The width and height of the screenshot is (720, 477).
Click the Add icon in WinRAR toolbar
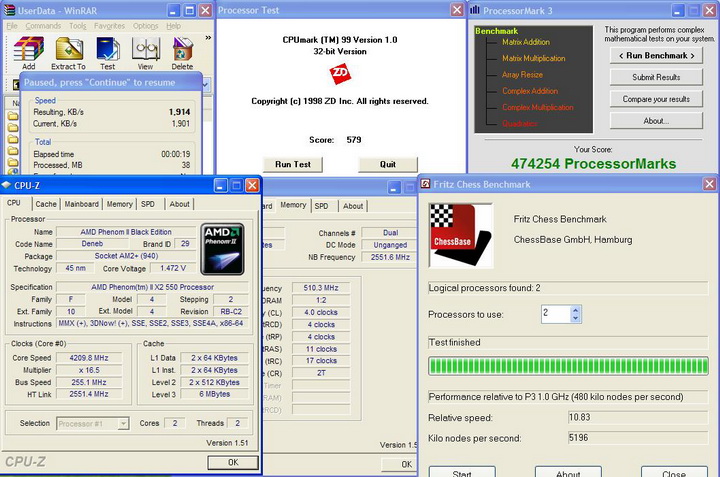28,53
